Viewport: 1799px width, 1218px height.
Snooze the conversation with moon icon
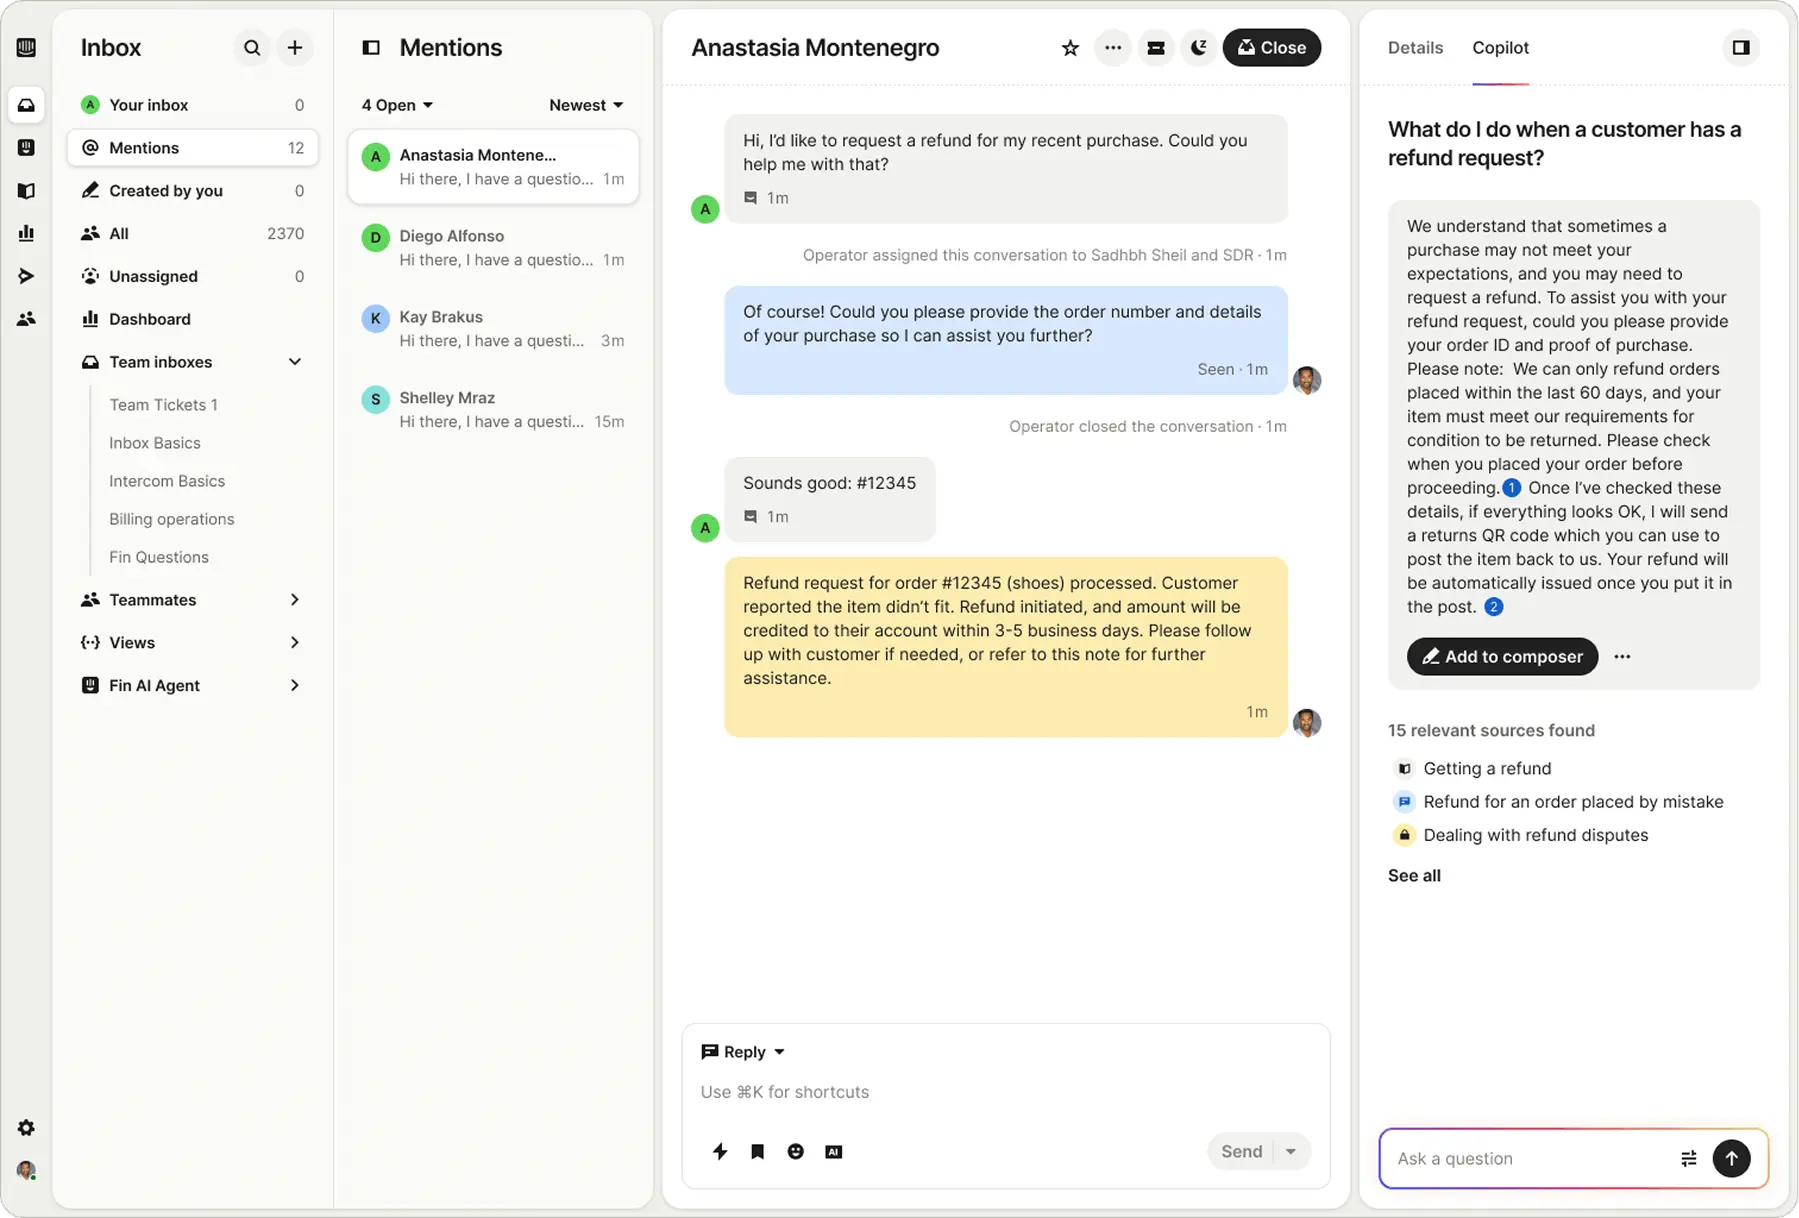pos(1198,48)
